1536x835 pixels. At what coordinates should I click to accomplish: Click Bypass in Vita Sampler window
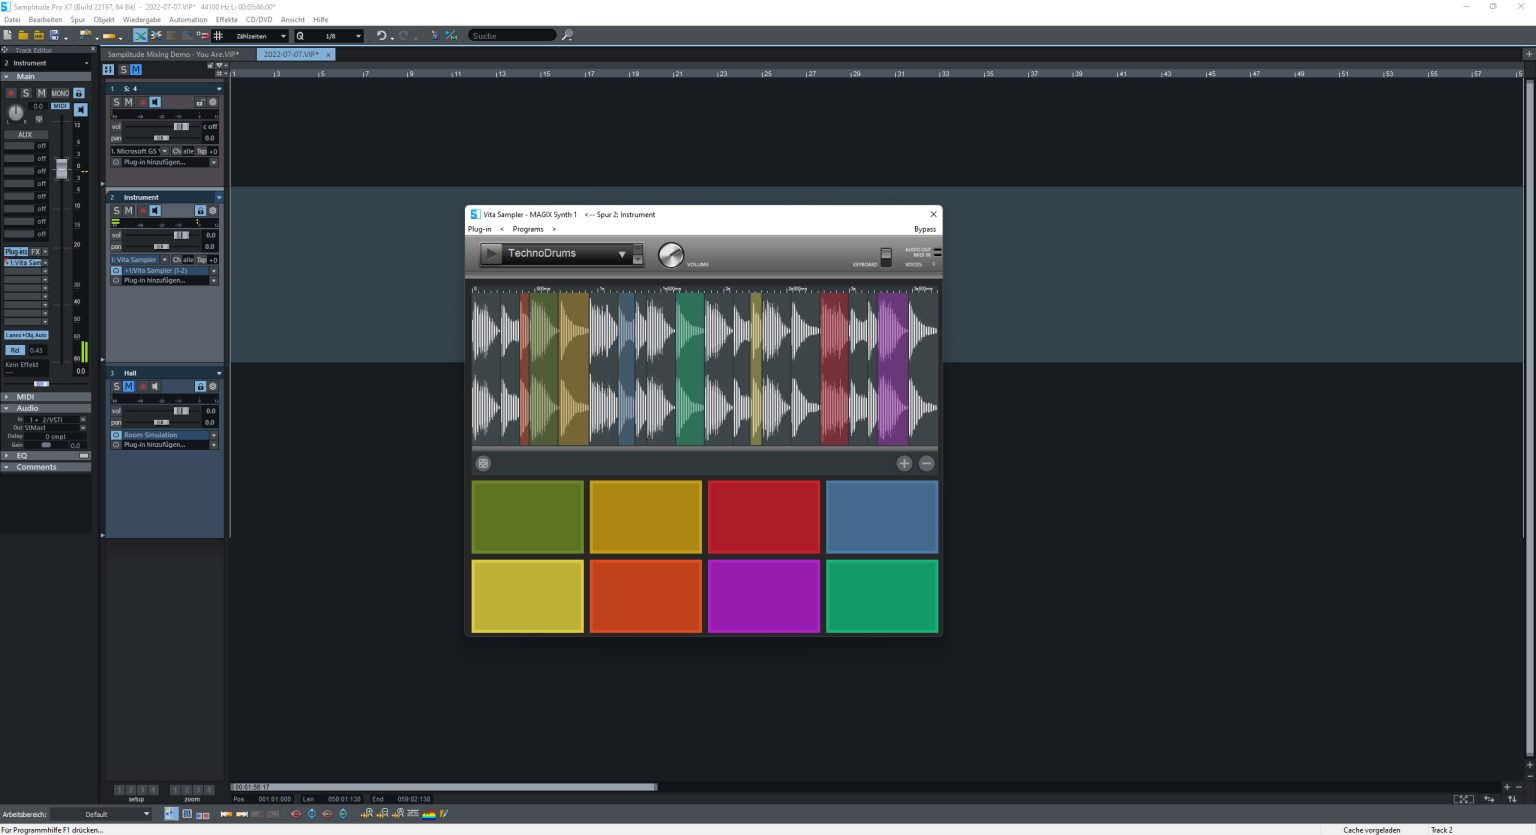tap(925, 229)
